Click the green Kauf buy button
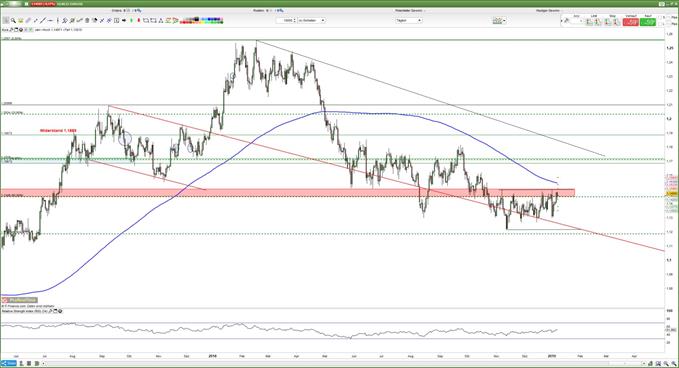679x368 pixels. pyautogui.click(x=648, y=21)
